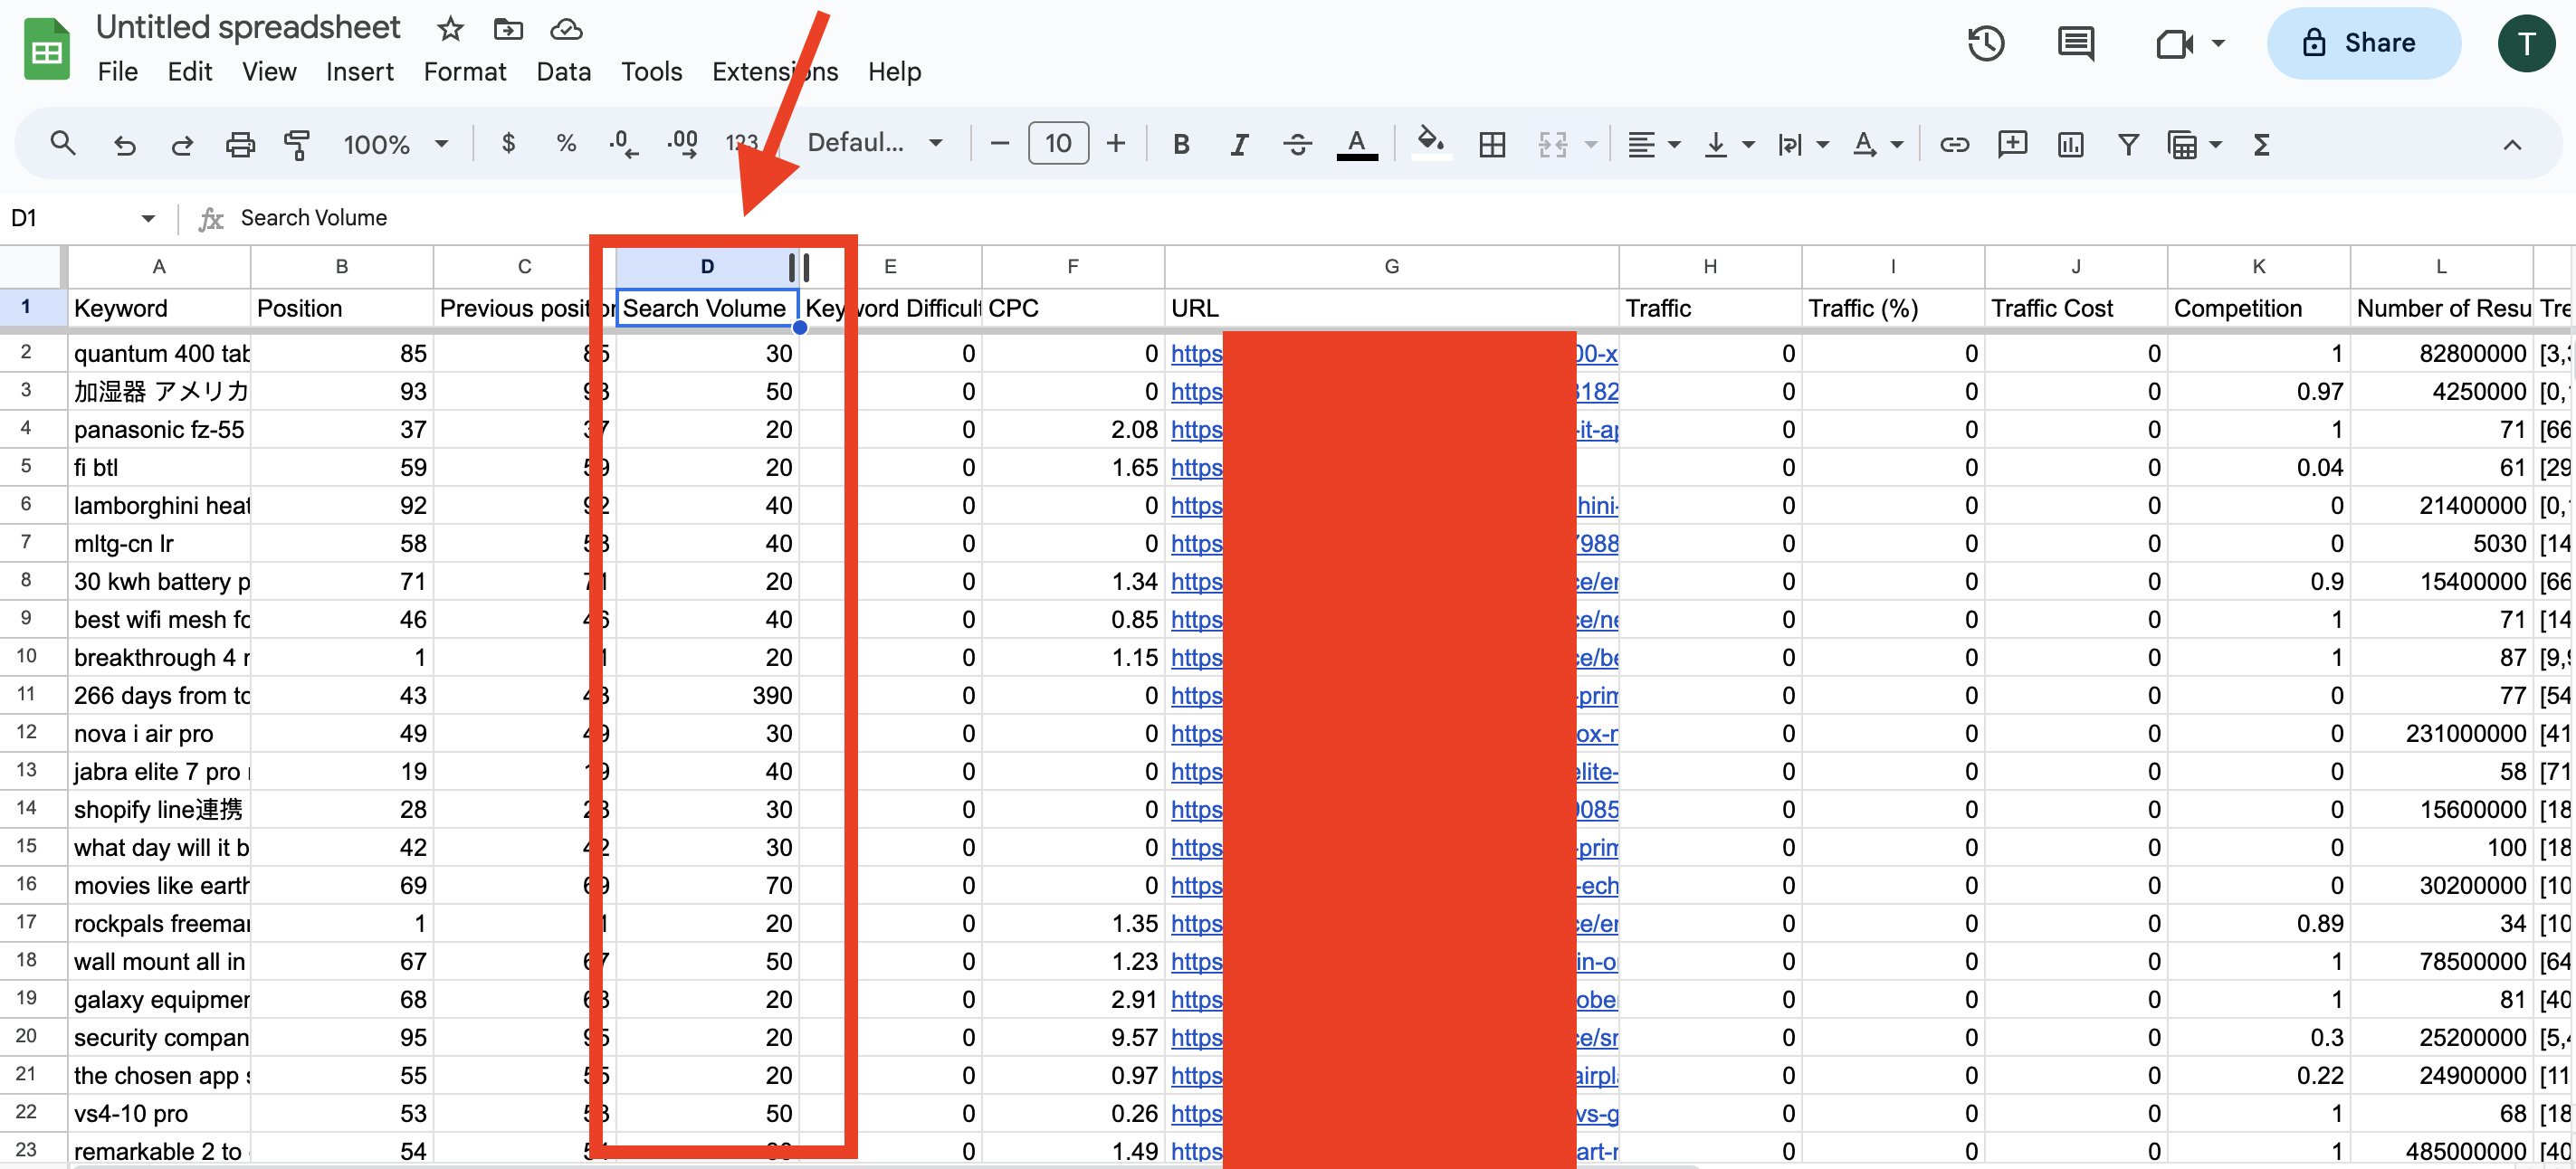
Task: Open the https link in row 12
Action: (1196, 733)
